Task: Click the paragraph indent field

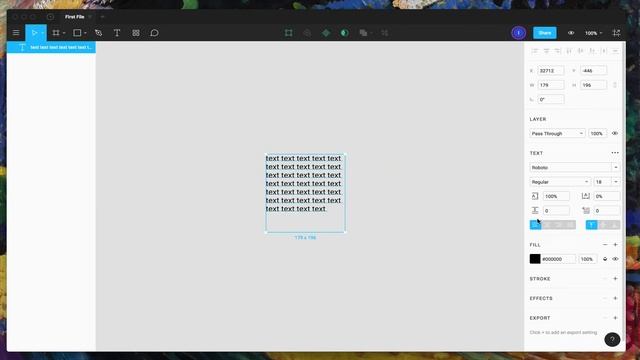Action: (607, 211)
